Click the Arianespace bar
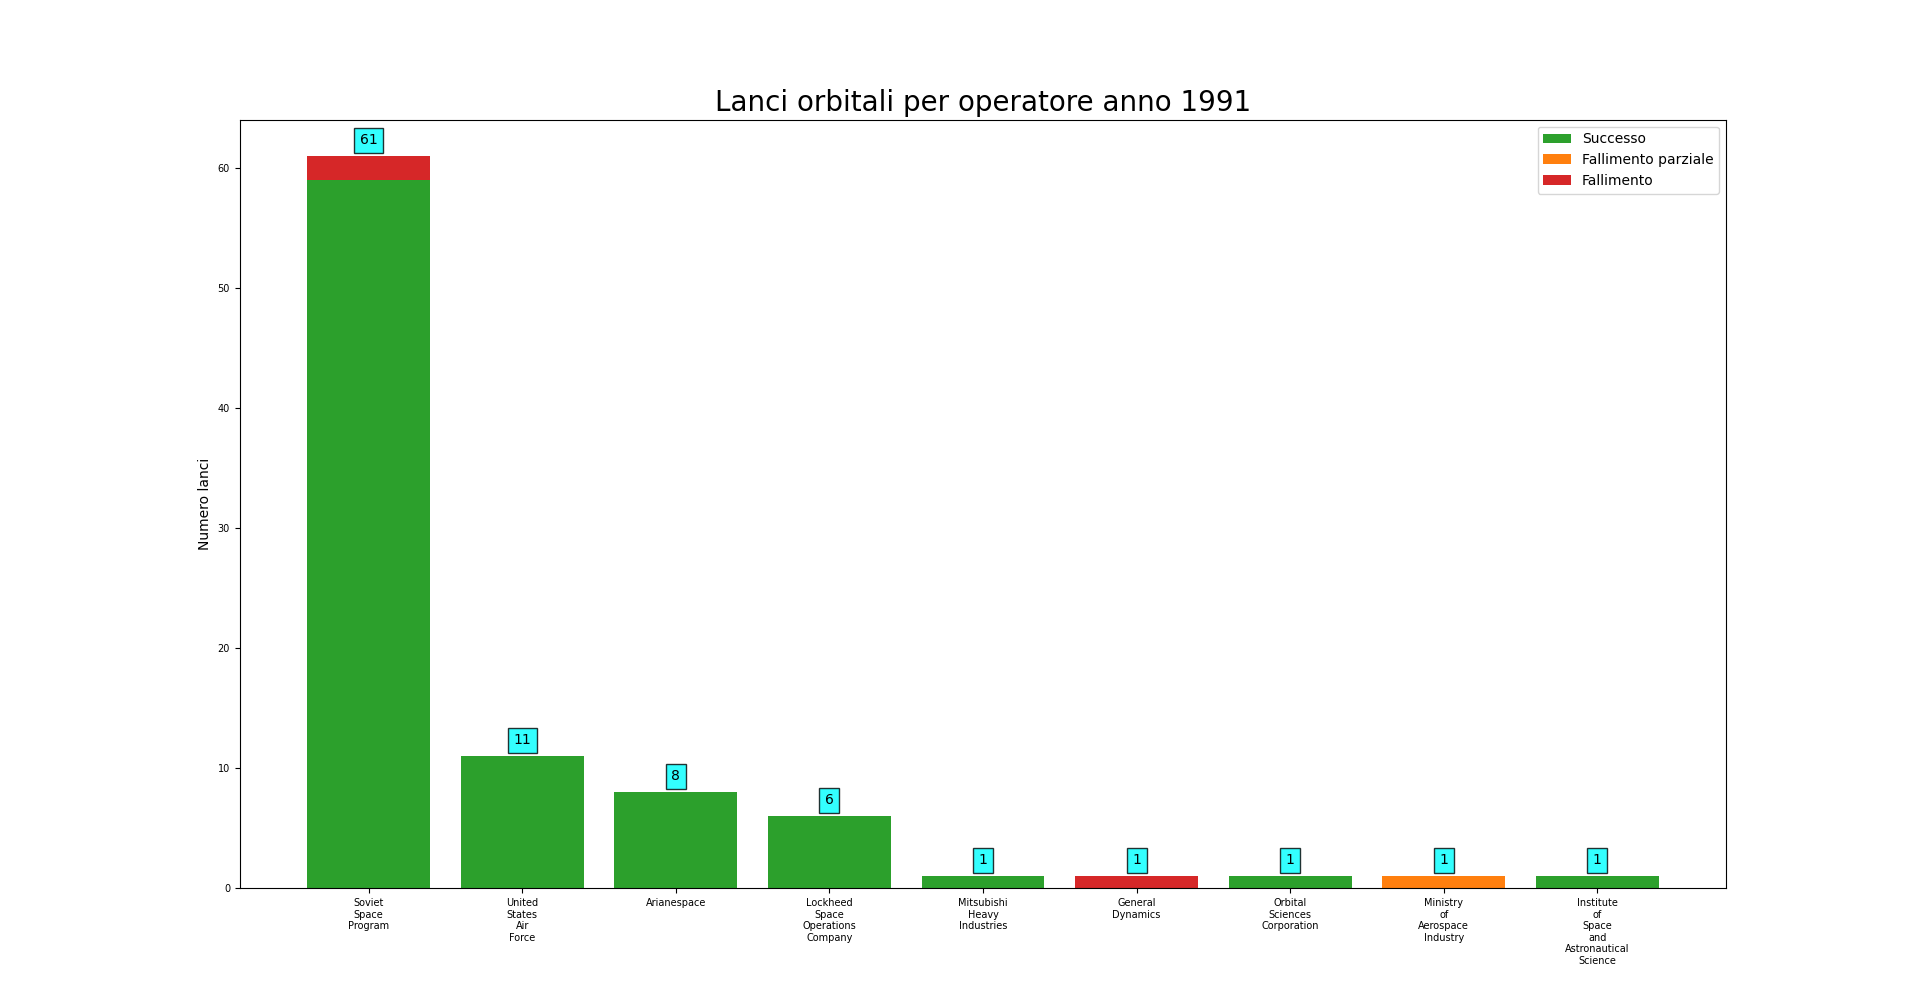 pyautogui.click(x=675, y=840)
